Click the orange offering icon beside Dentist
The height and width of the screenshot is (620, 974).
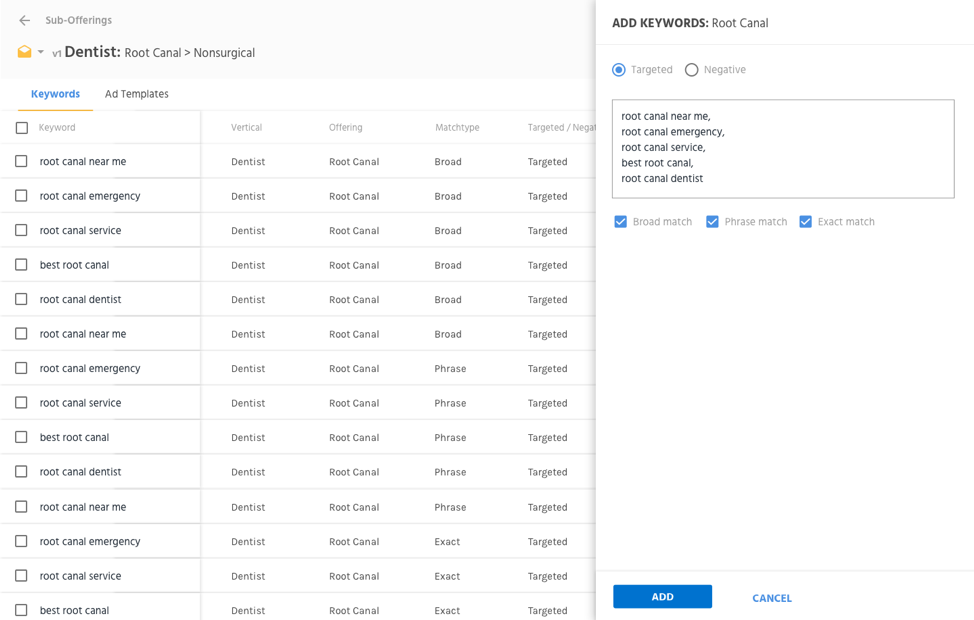pos(24,52)
